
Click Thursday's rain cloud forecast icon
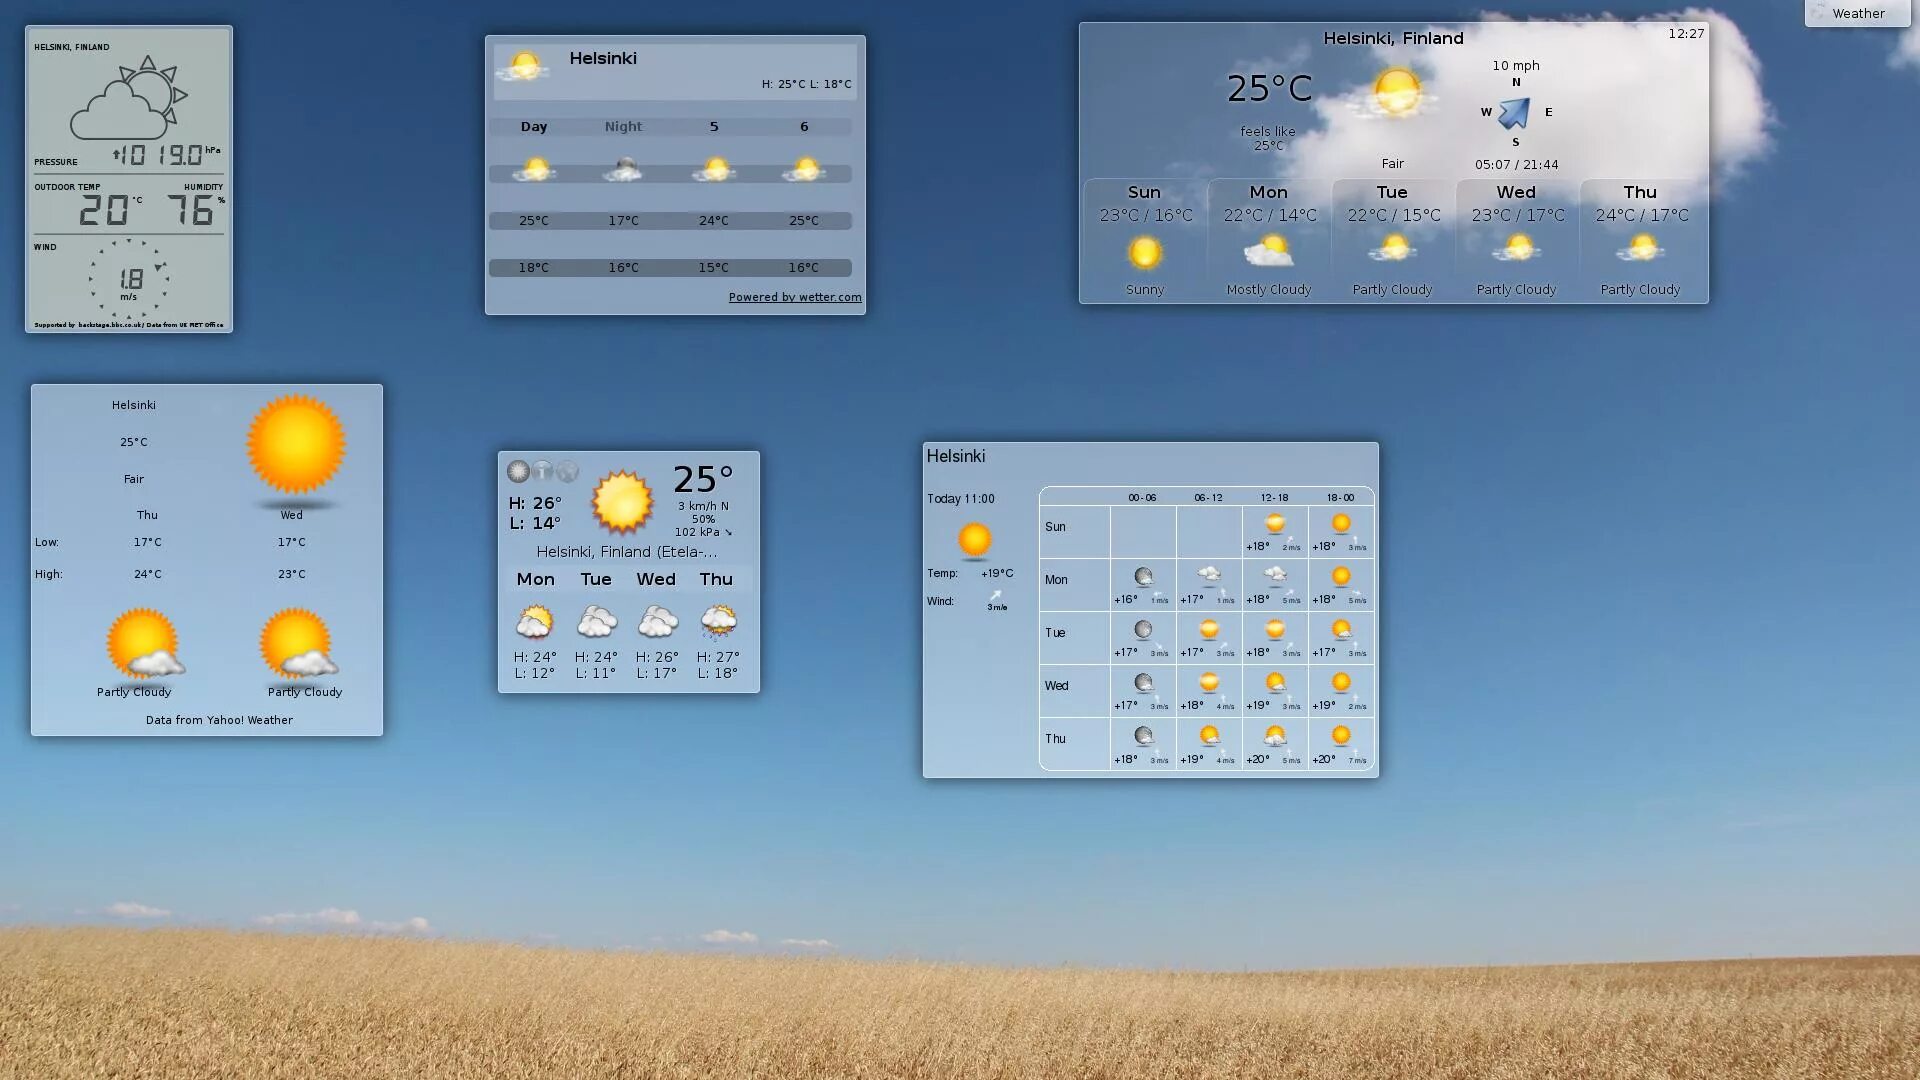coord(717,622)
